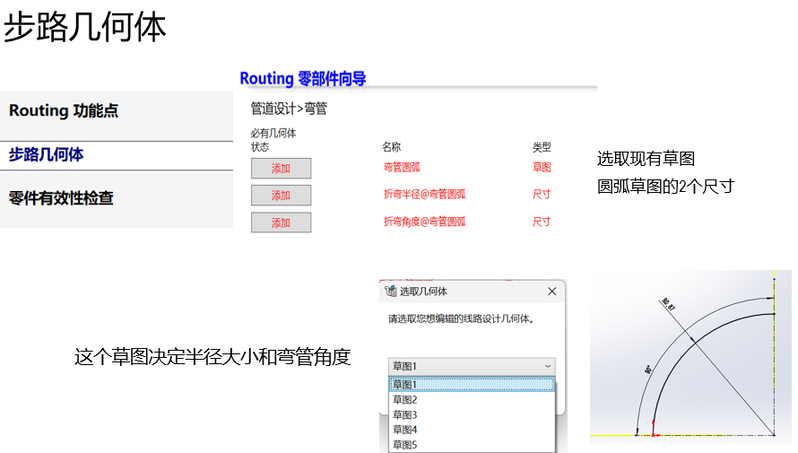Click 弯管圆弧 name text
This screenshot has width=798, height=453.
[402, 167]
